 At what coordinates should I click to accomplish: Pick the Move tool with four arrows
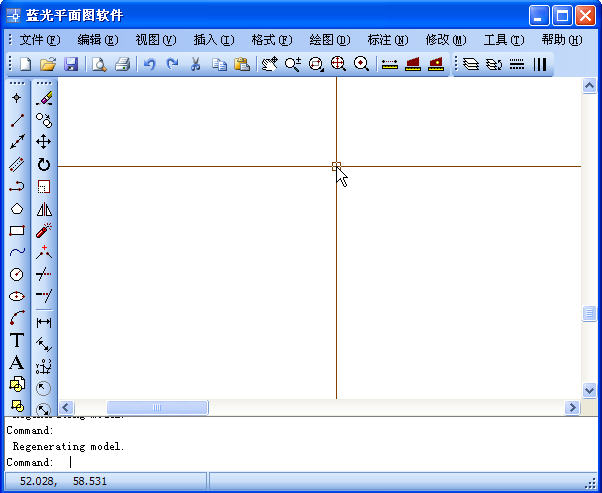pos(44,142)
